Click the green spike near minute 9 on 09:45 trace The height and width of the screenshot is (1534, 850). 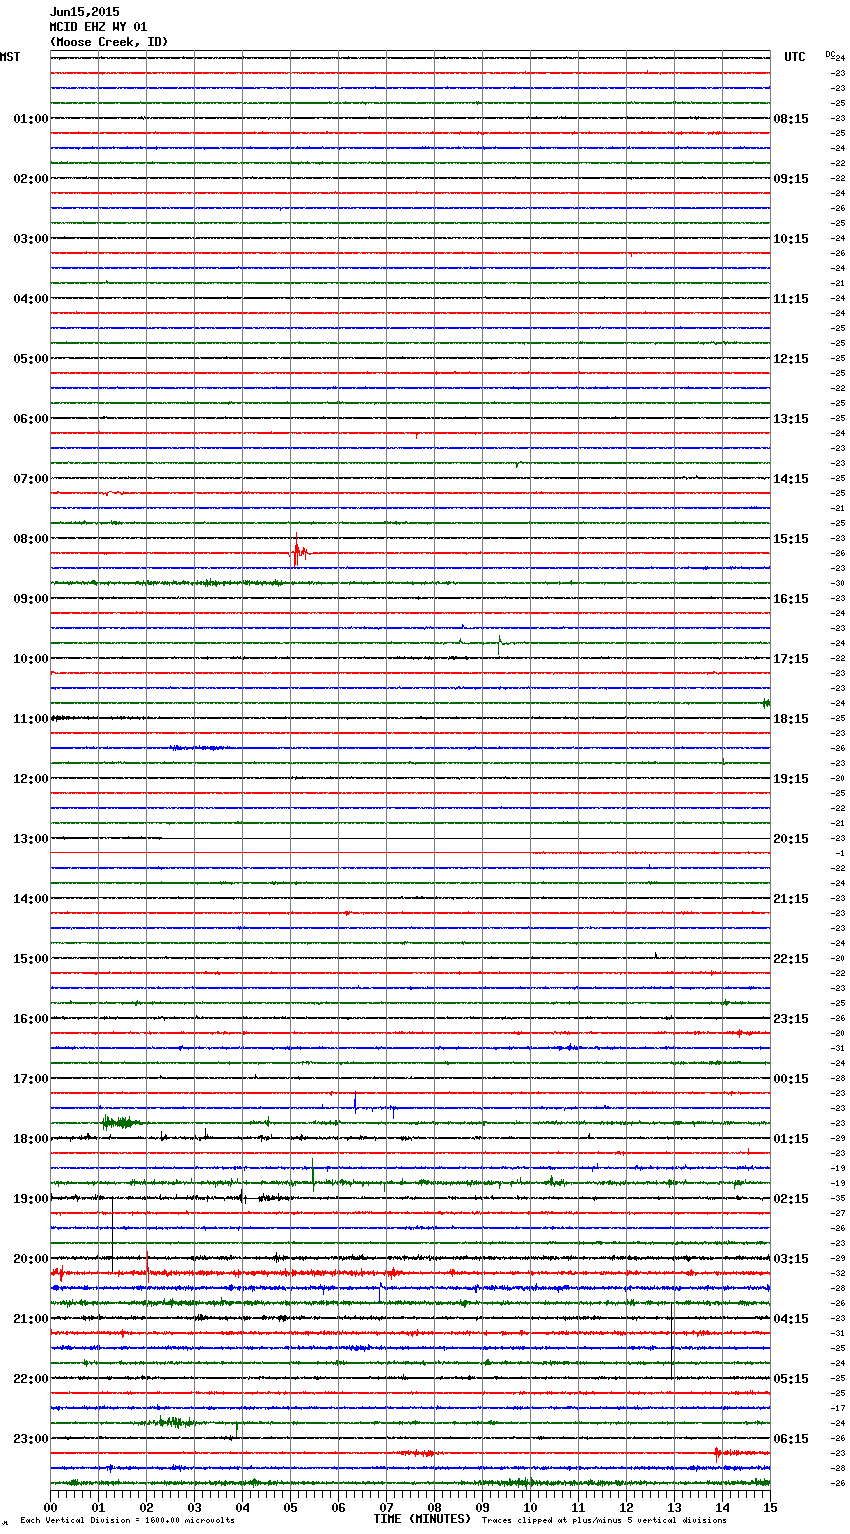499,644
